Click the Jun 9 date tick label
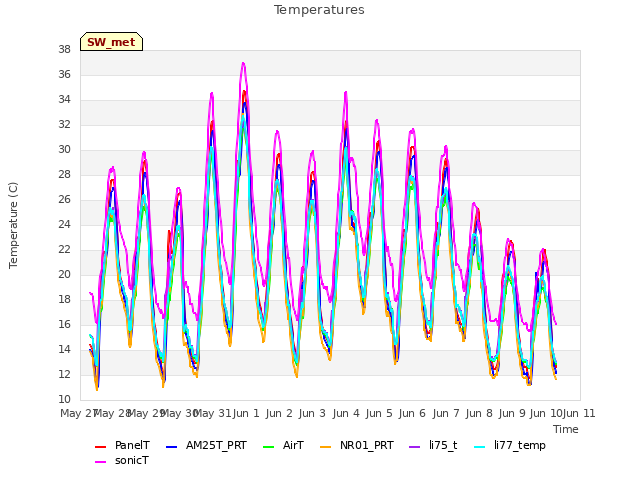Image resolution: width=640 pixels, height=480 pixels. [x=512, y=413]
